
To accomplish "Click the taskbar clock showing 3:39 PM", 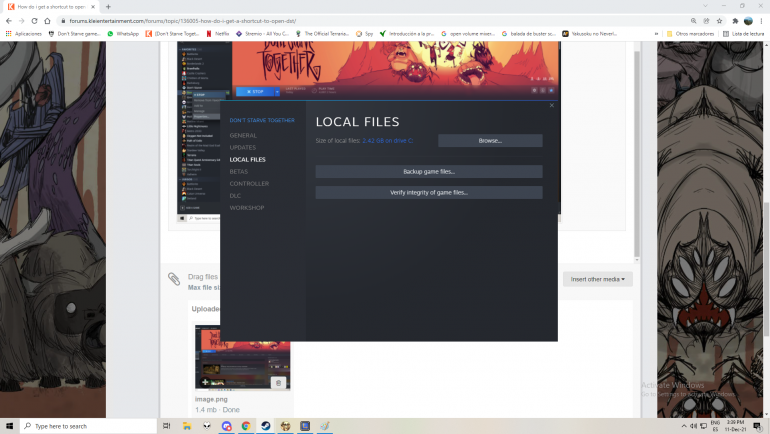I will pyautogui.click(x=735, y=426).
